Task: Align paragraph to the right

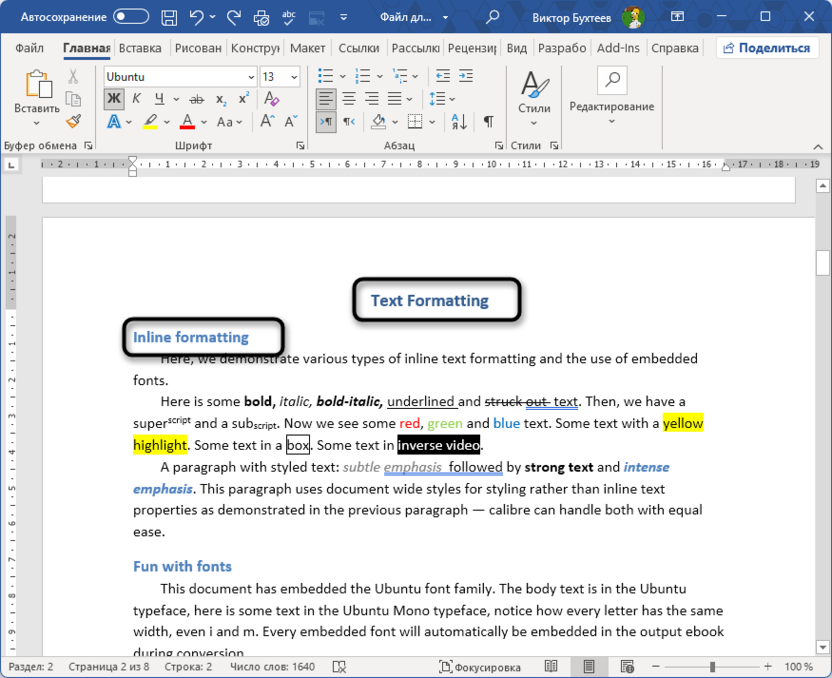Action: (x=371, y=99)
